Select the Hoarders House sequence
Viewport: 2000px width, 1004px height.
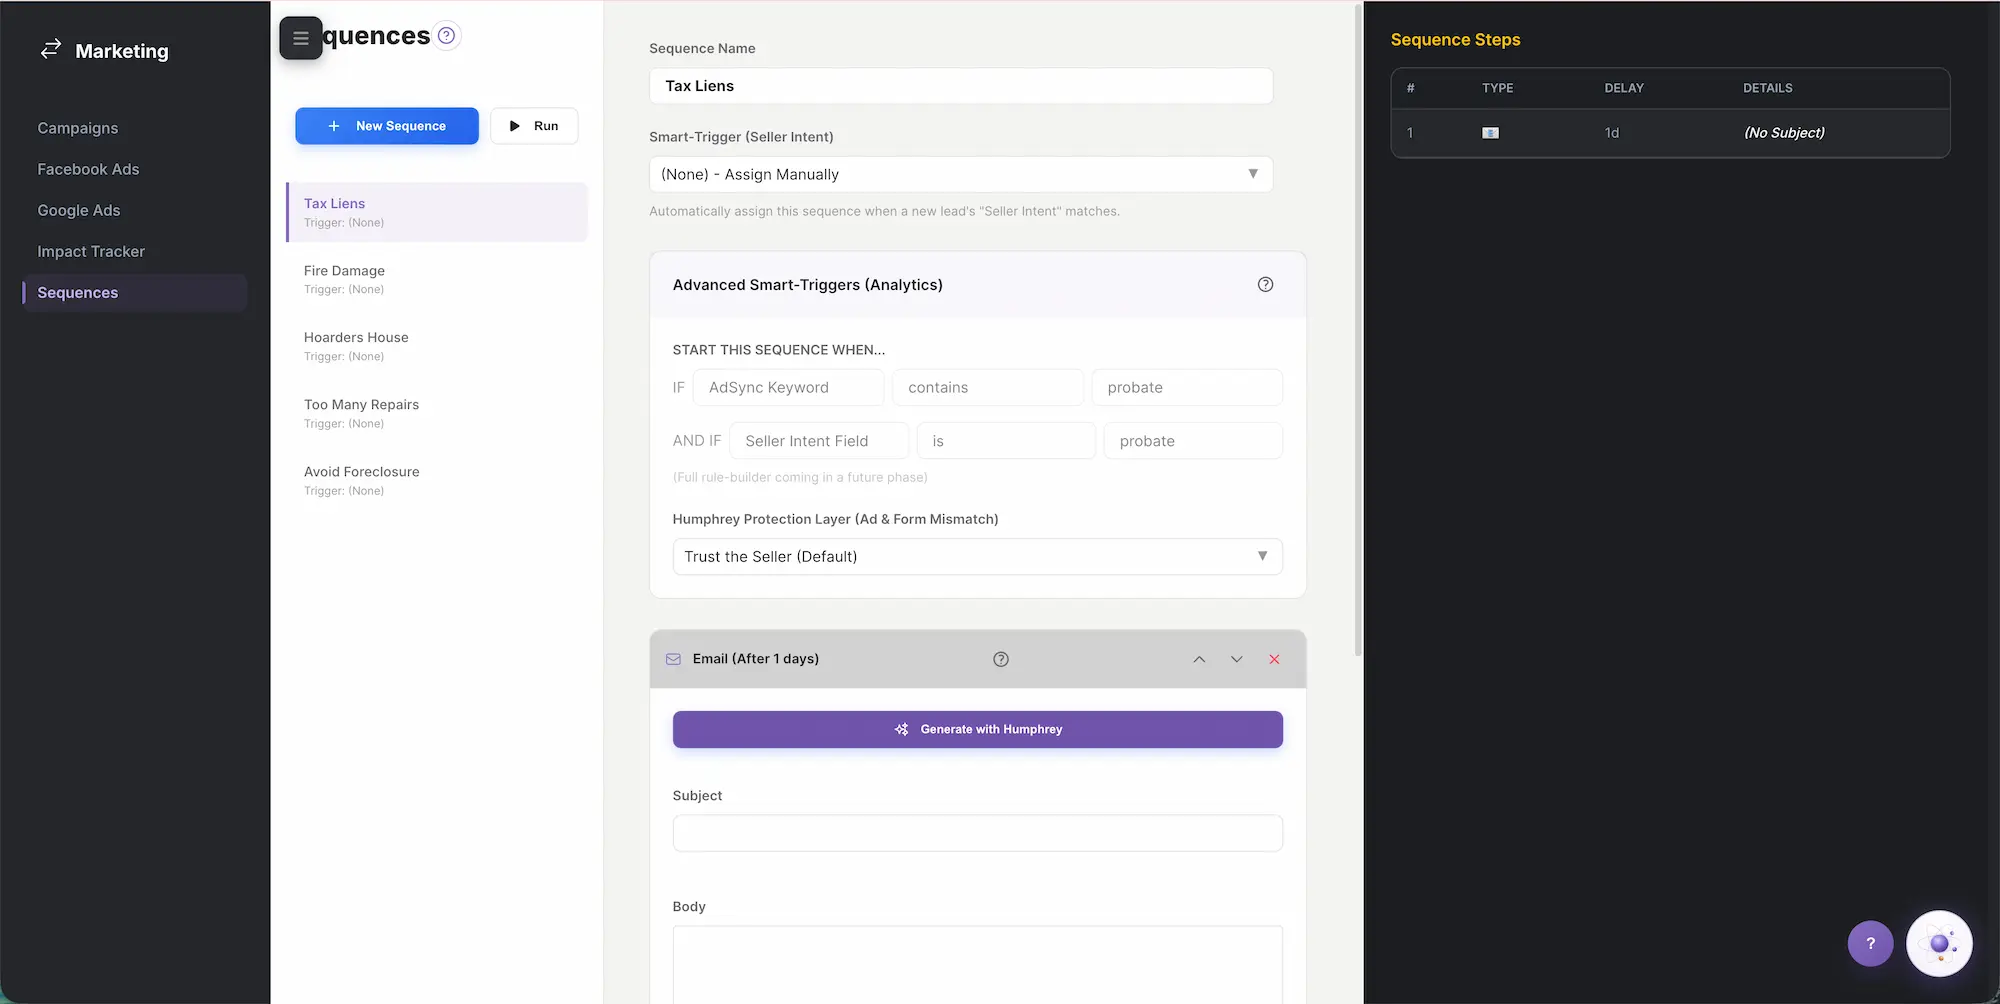click(x=437, y=346)
